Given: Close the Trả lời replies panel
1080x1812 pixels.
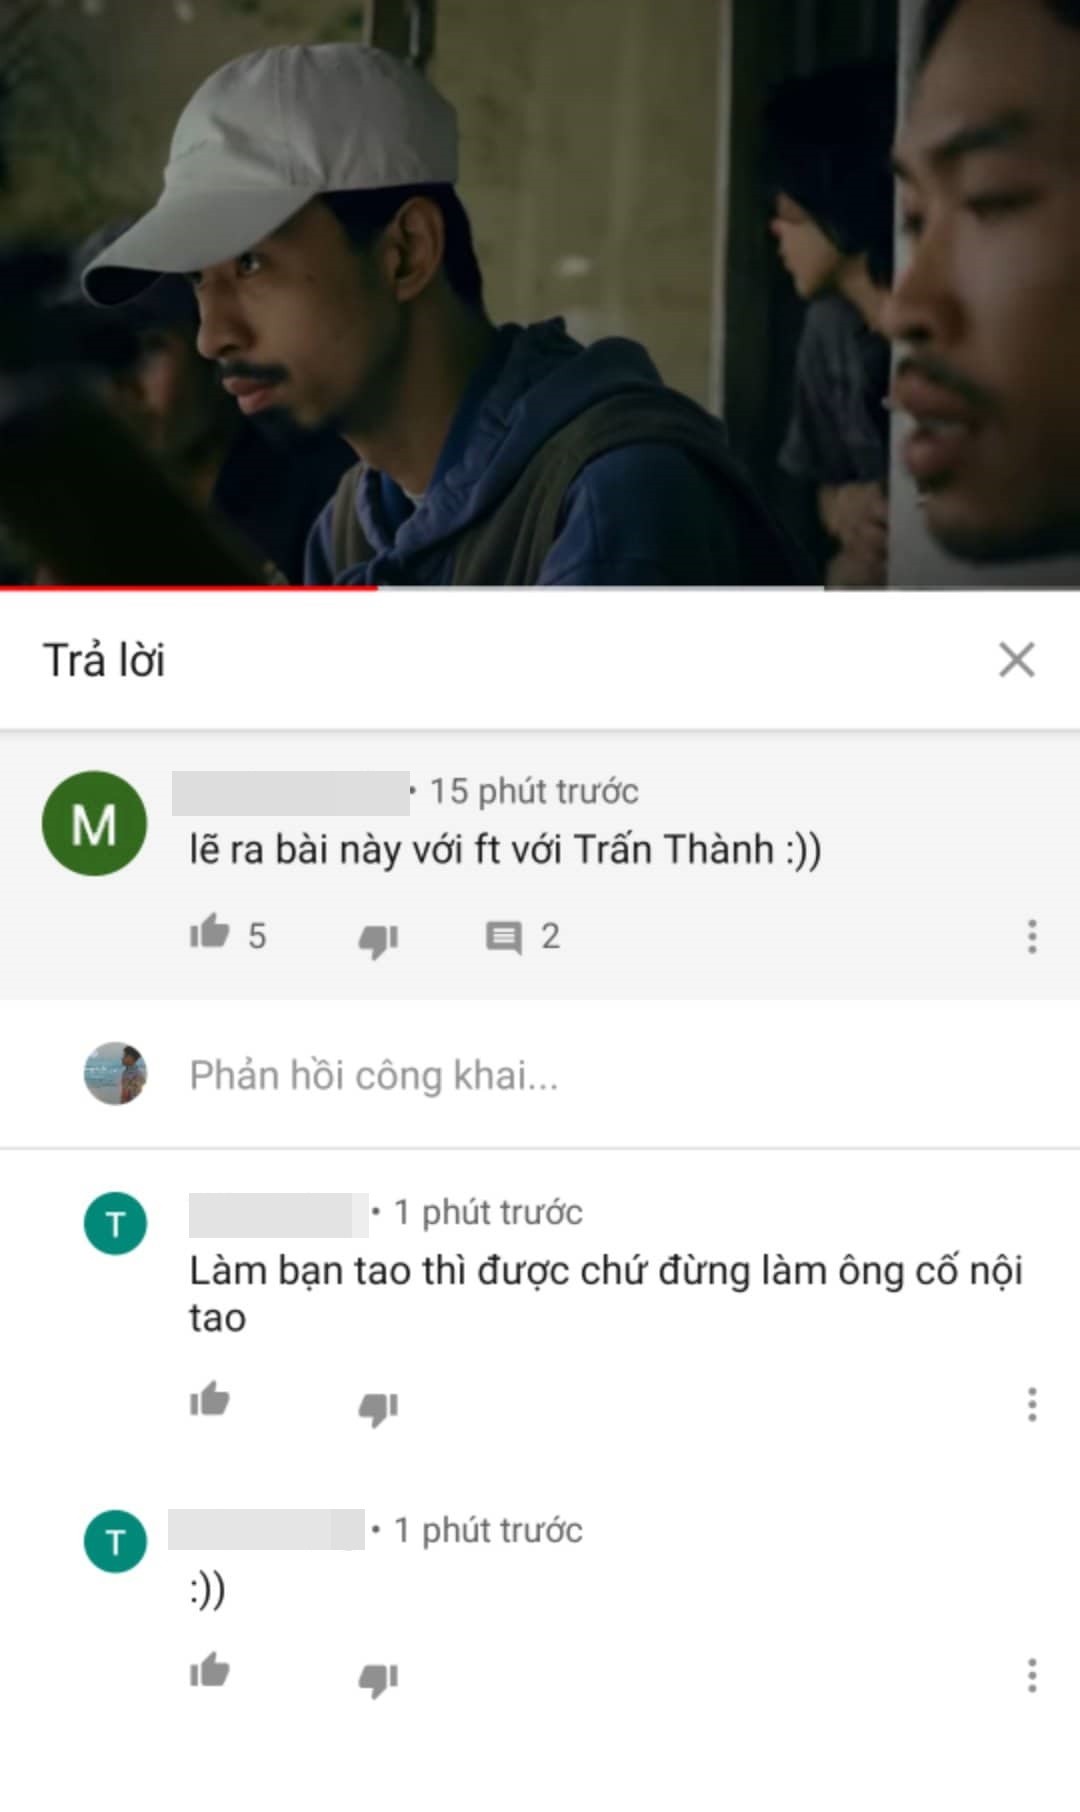Looking at the screenshot, I should 1016,660.
